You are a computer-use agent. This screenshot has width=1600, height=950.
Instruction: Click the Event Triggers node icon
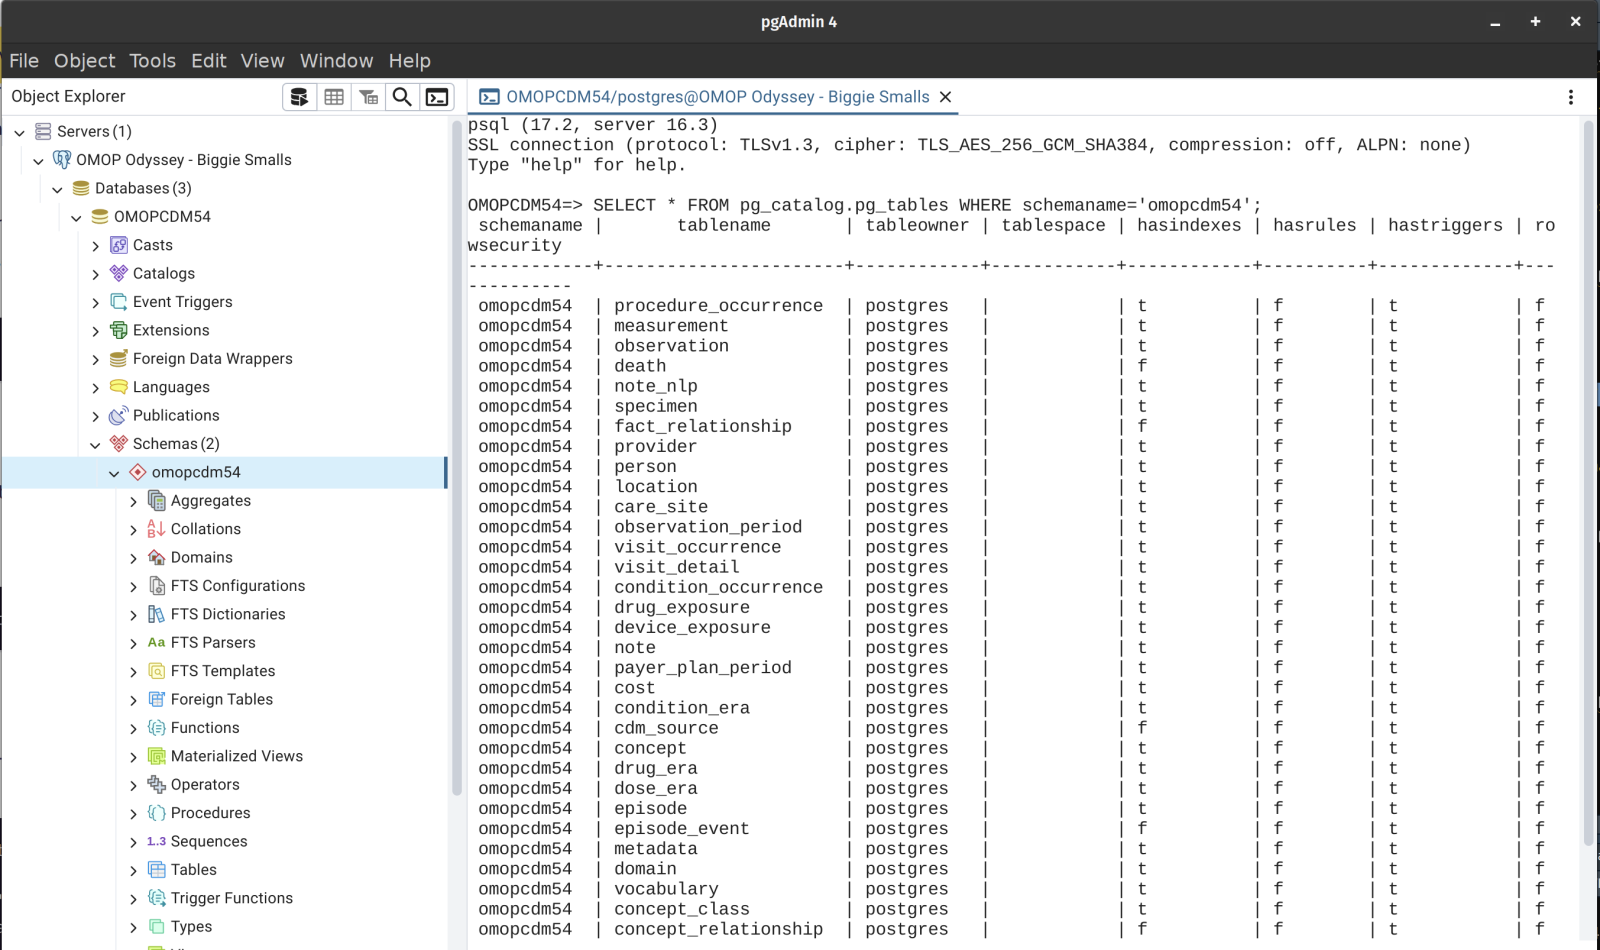point(119,302)
